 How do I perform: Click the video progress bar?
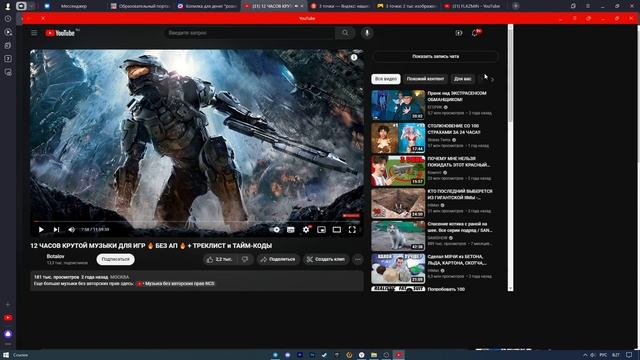click(197, 221)
